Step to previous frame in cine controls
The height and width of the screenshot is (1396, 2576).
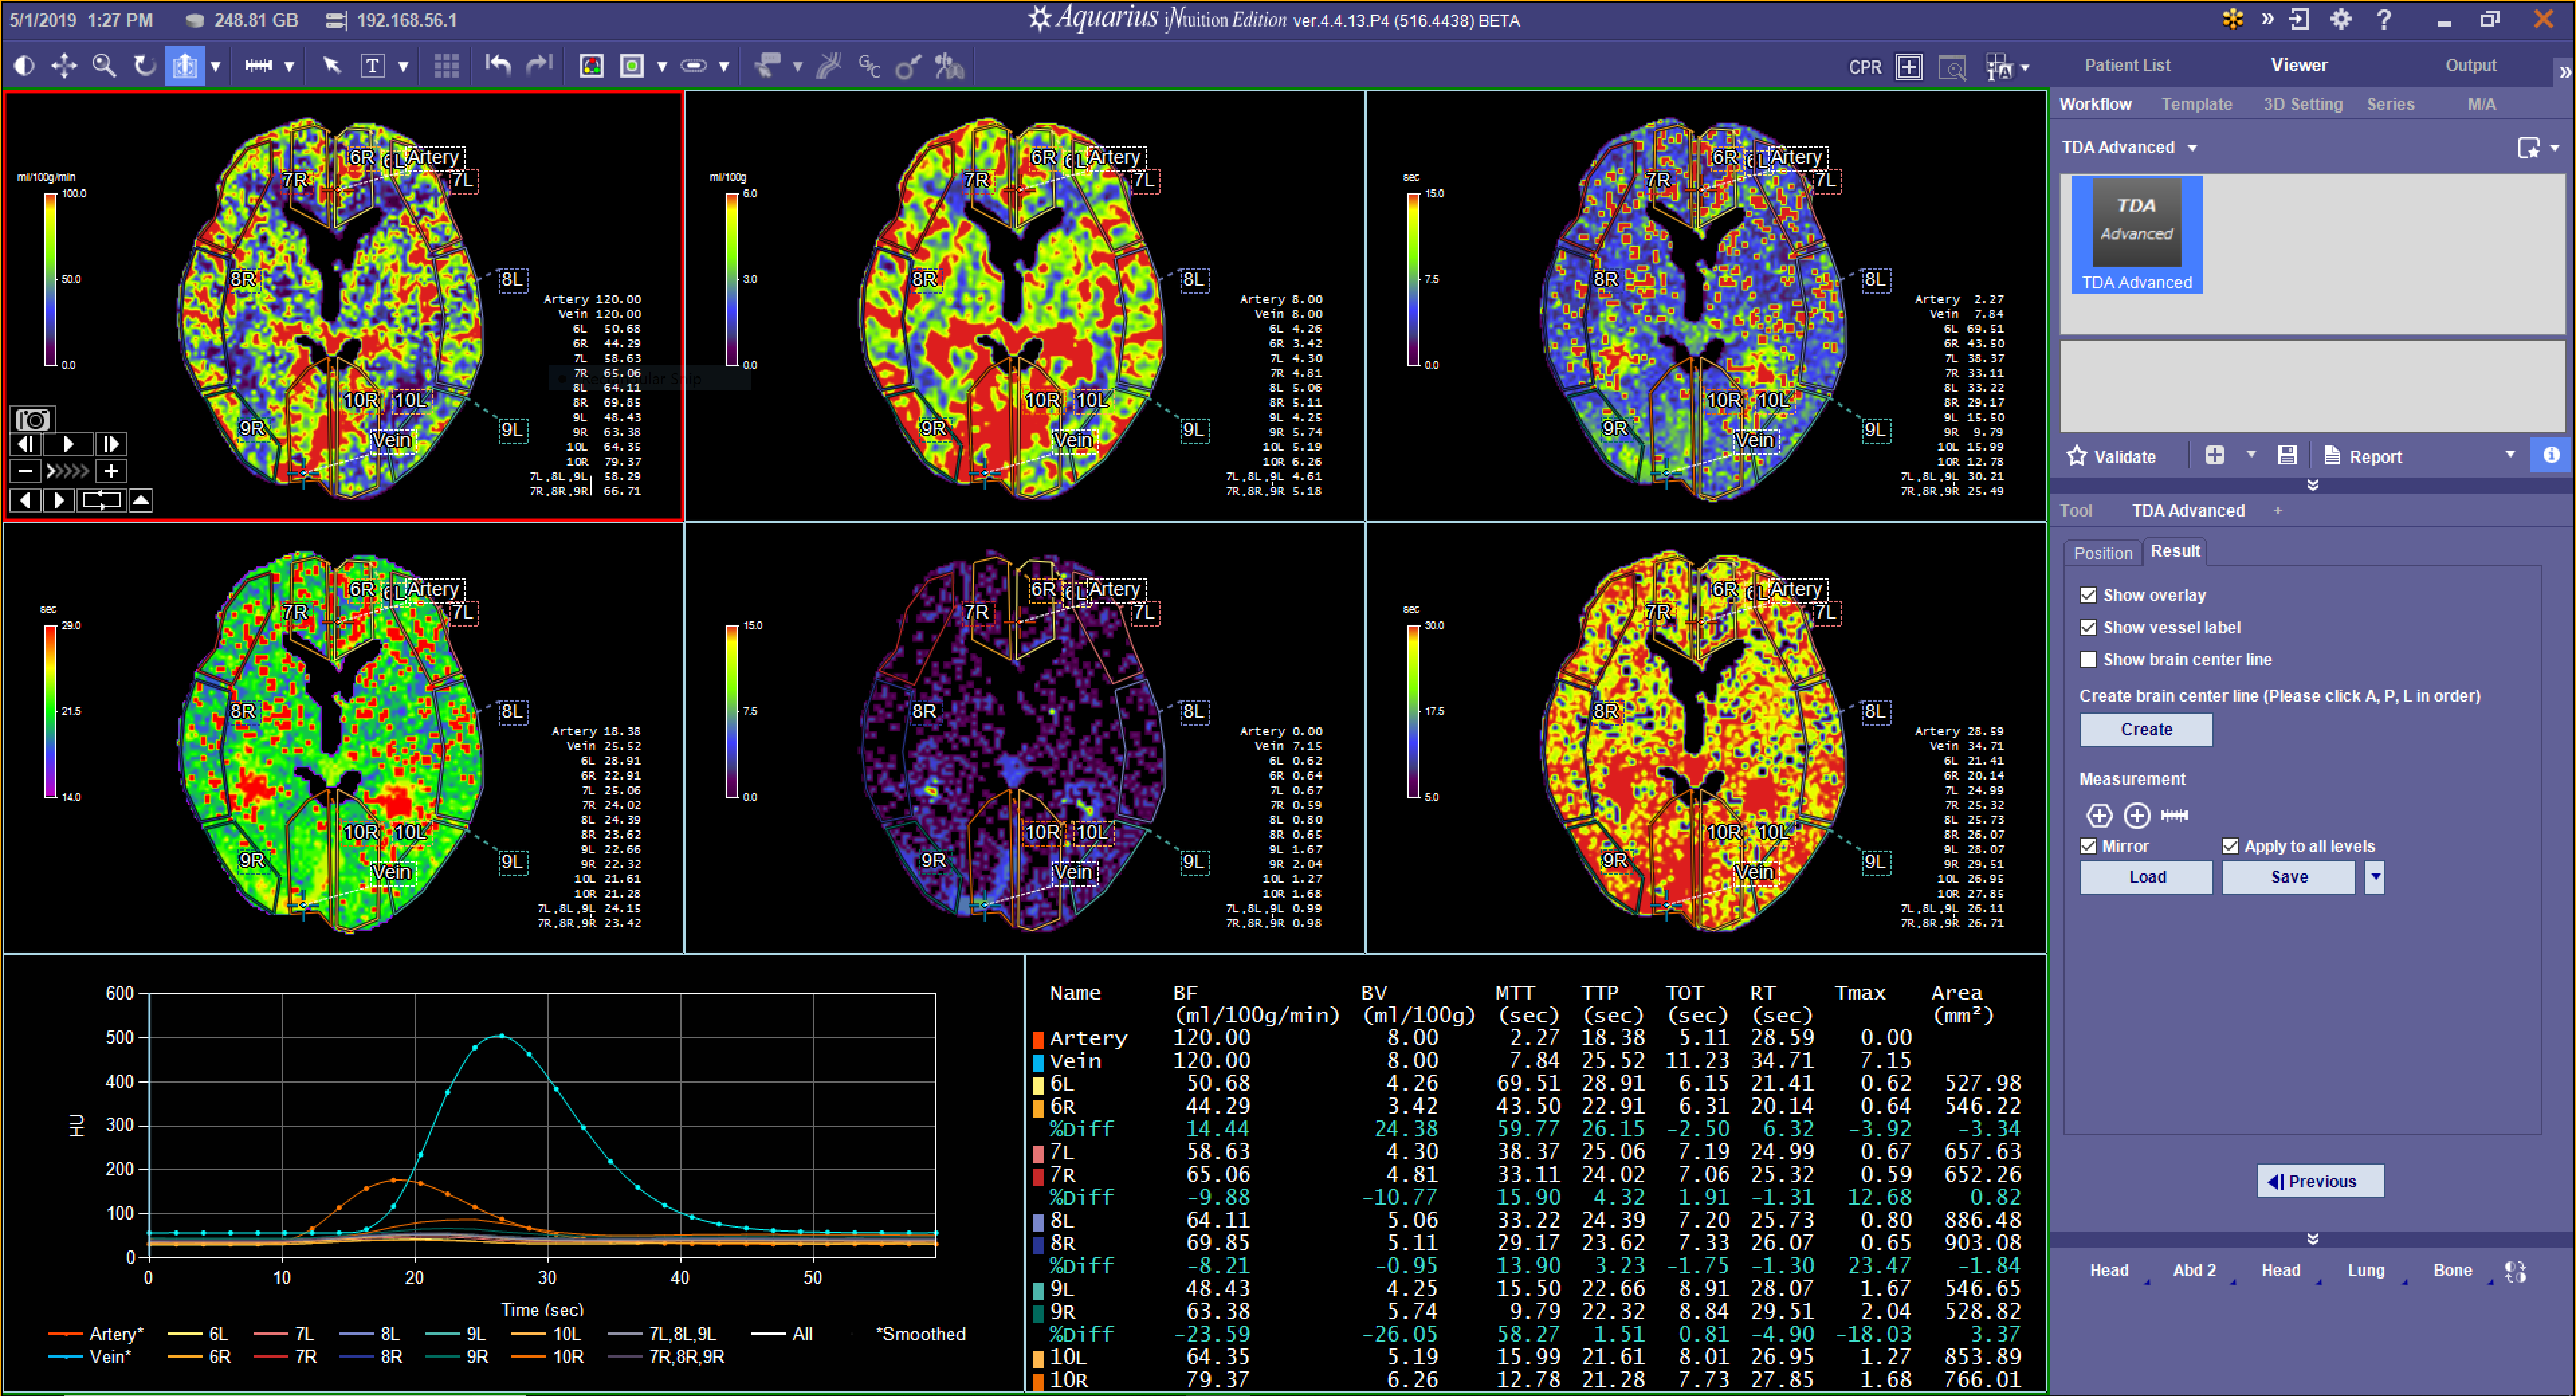[26, 444]
